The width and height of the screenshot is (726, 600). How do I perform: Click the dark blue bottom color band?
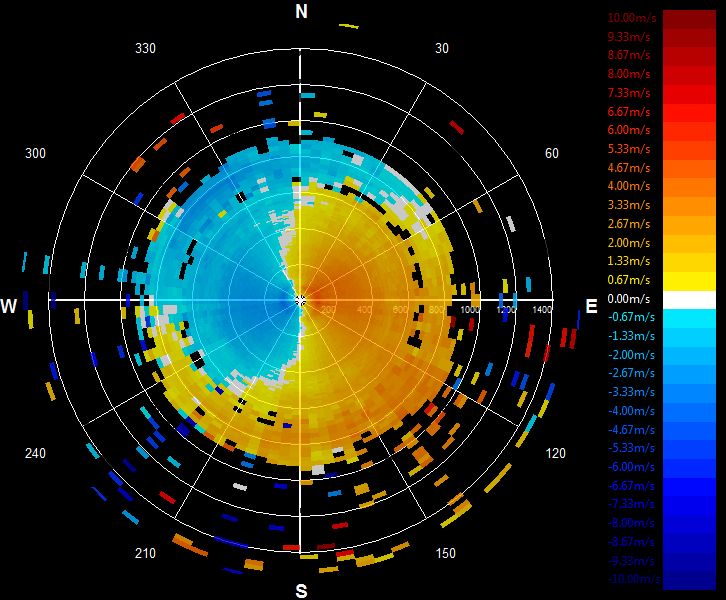tap(689, 581)
